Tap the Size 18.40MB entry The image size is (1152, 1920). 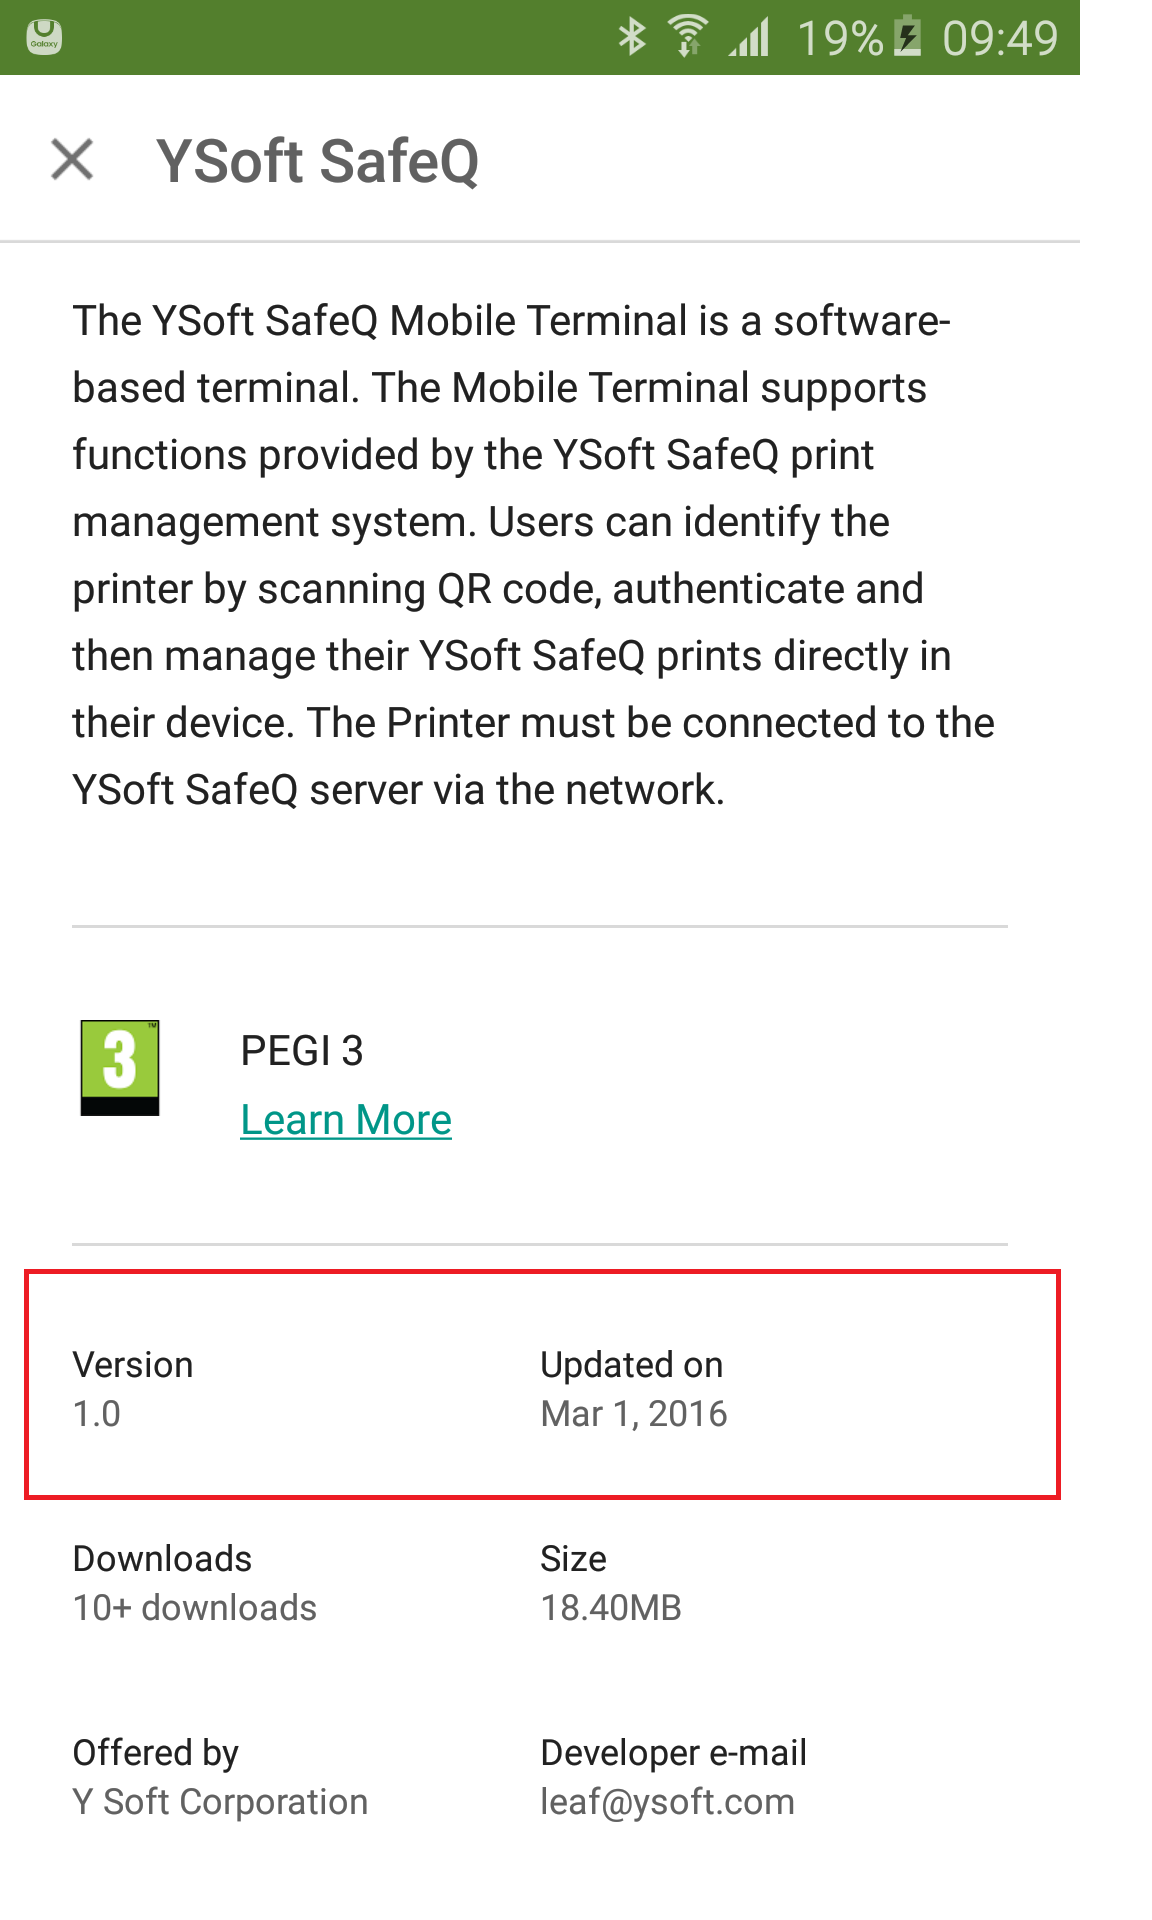(611, 1583)
